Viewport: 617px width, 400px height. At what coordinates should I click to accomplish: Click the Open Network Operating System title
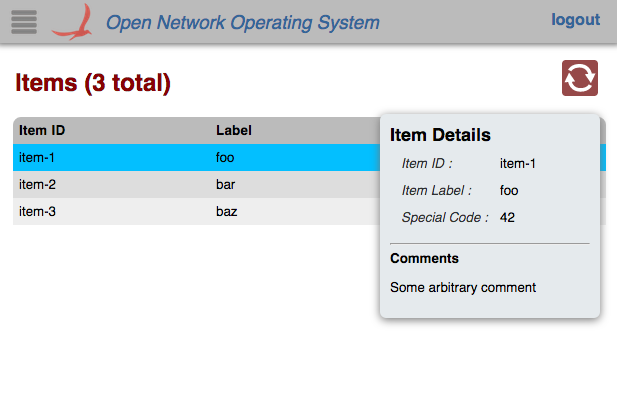(243, 22)
